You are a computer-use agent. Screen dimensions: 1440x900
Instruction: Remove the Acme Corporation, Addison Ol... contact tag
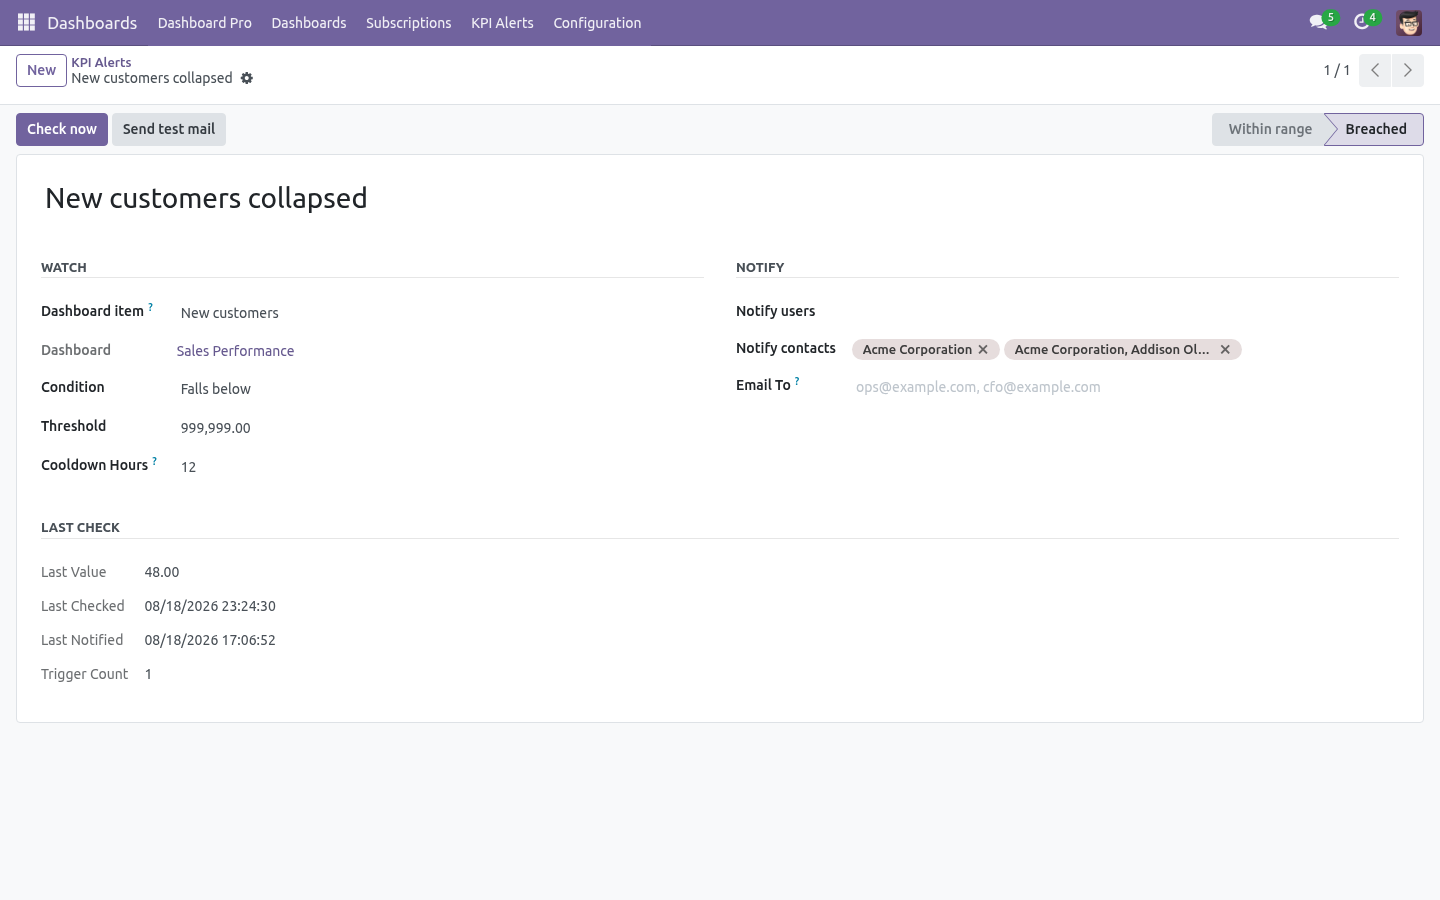pos(1225,349)
